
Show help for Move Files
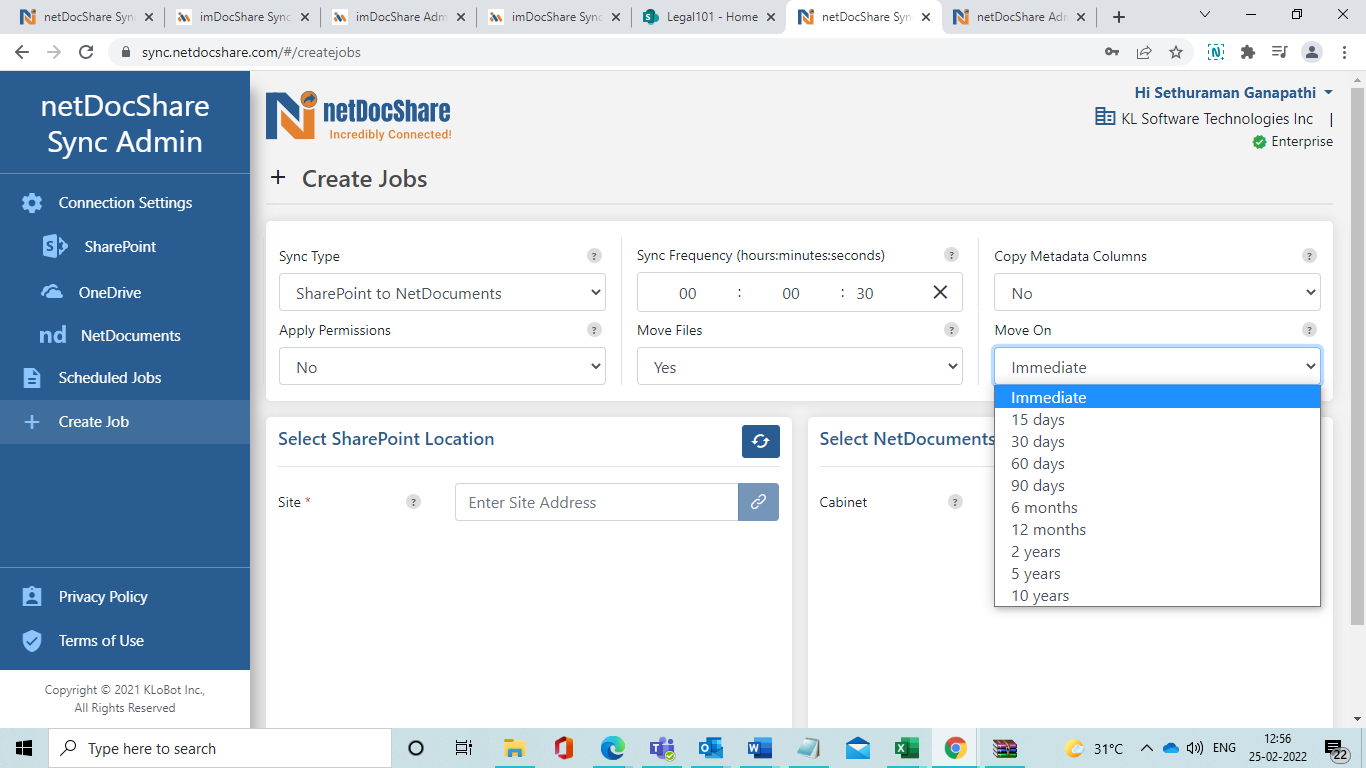951,330
